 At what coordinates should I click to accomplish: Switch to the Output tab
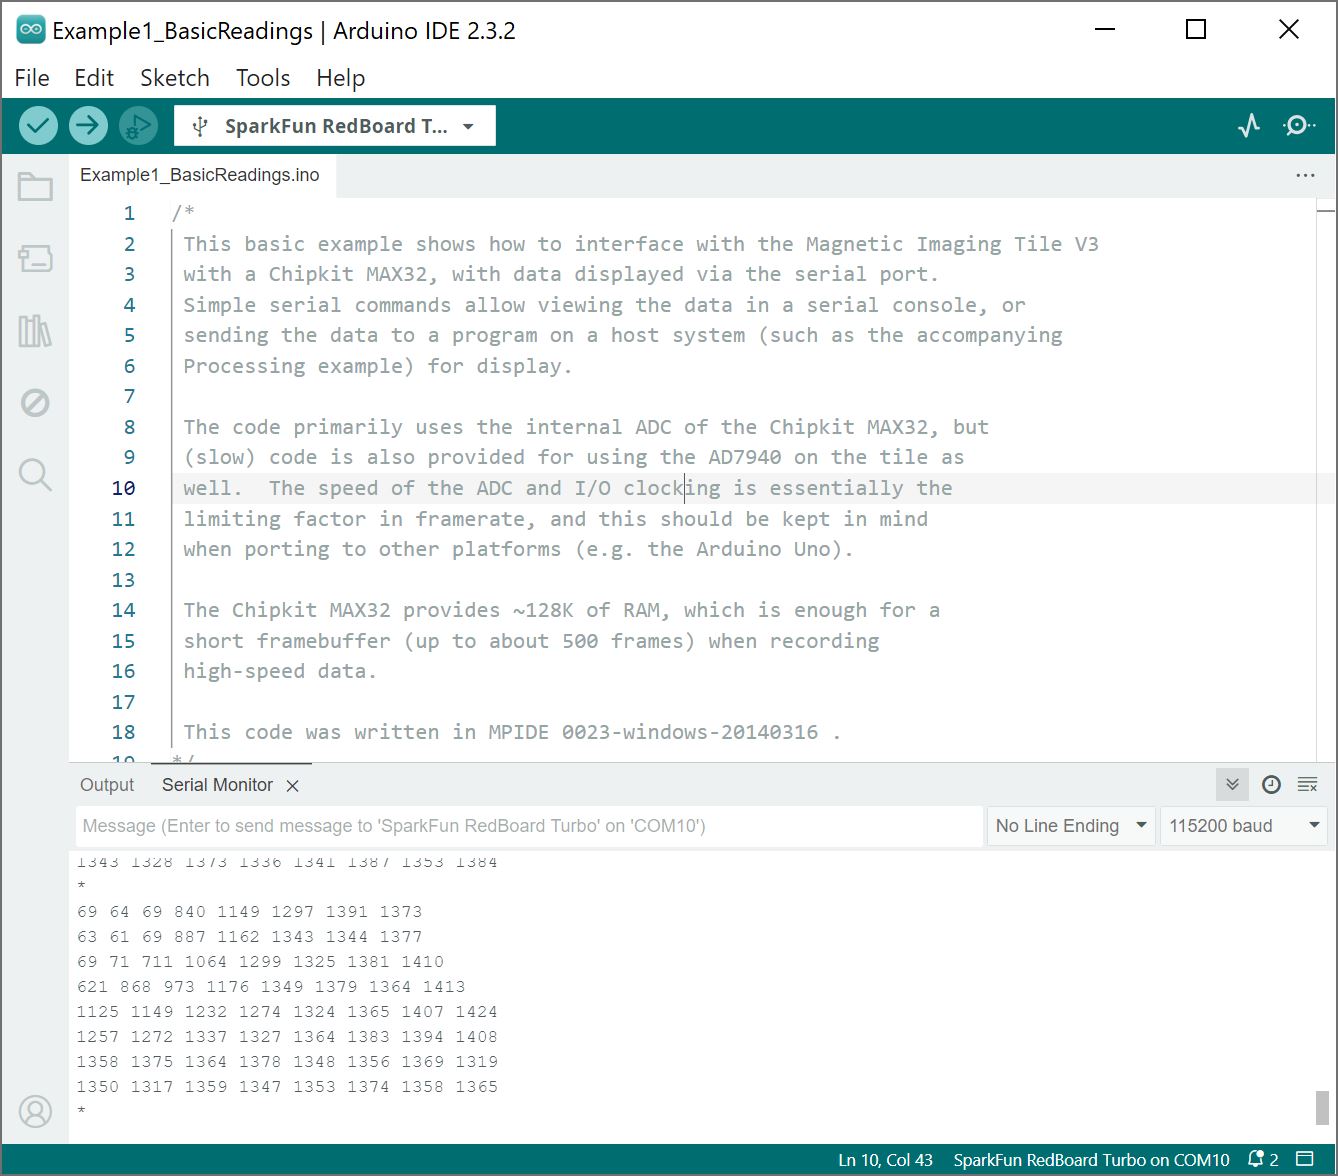tap(107, 785)
